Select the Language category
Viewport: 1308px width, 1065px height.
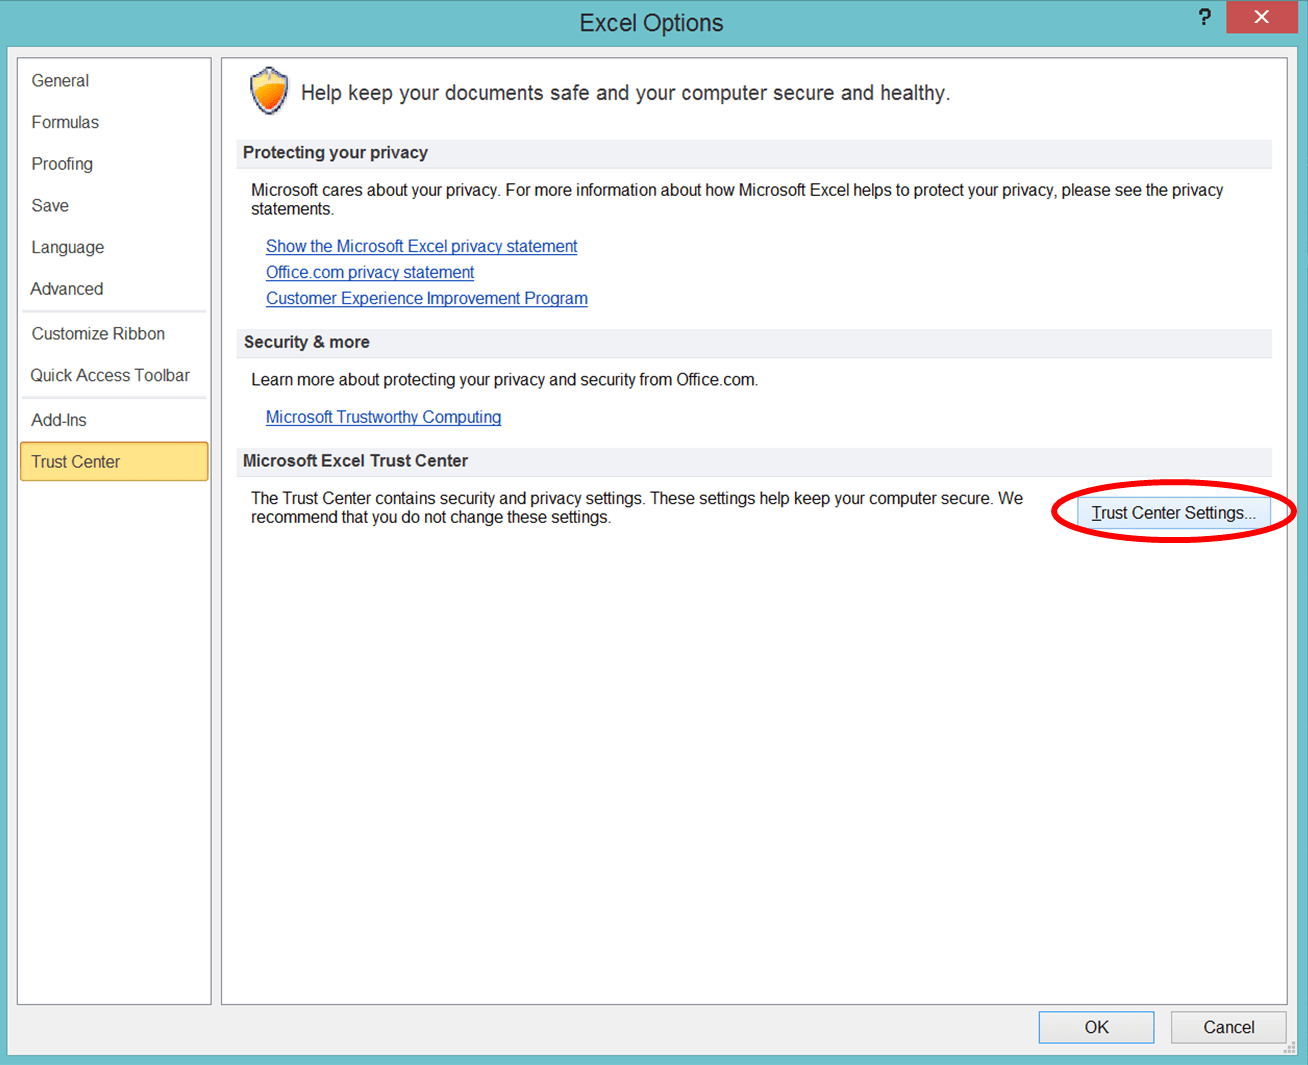[x=114, y=247]
